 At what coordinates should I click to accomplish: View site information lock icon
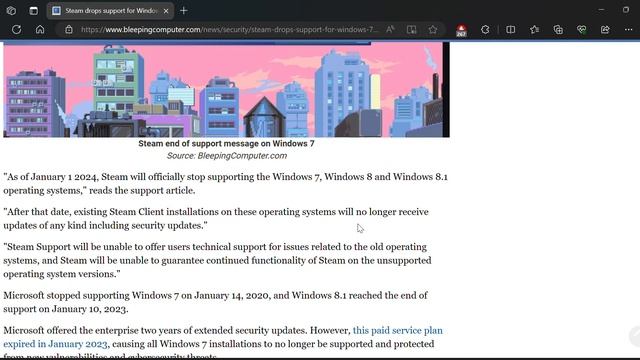click(x=69, y=29)
